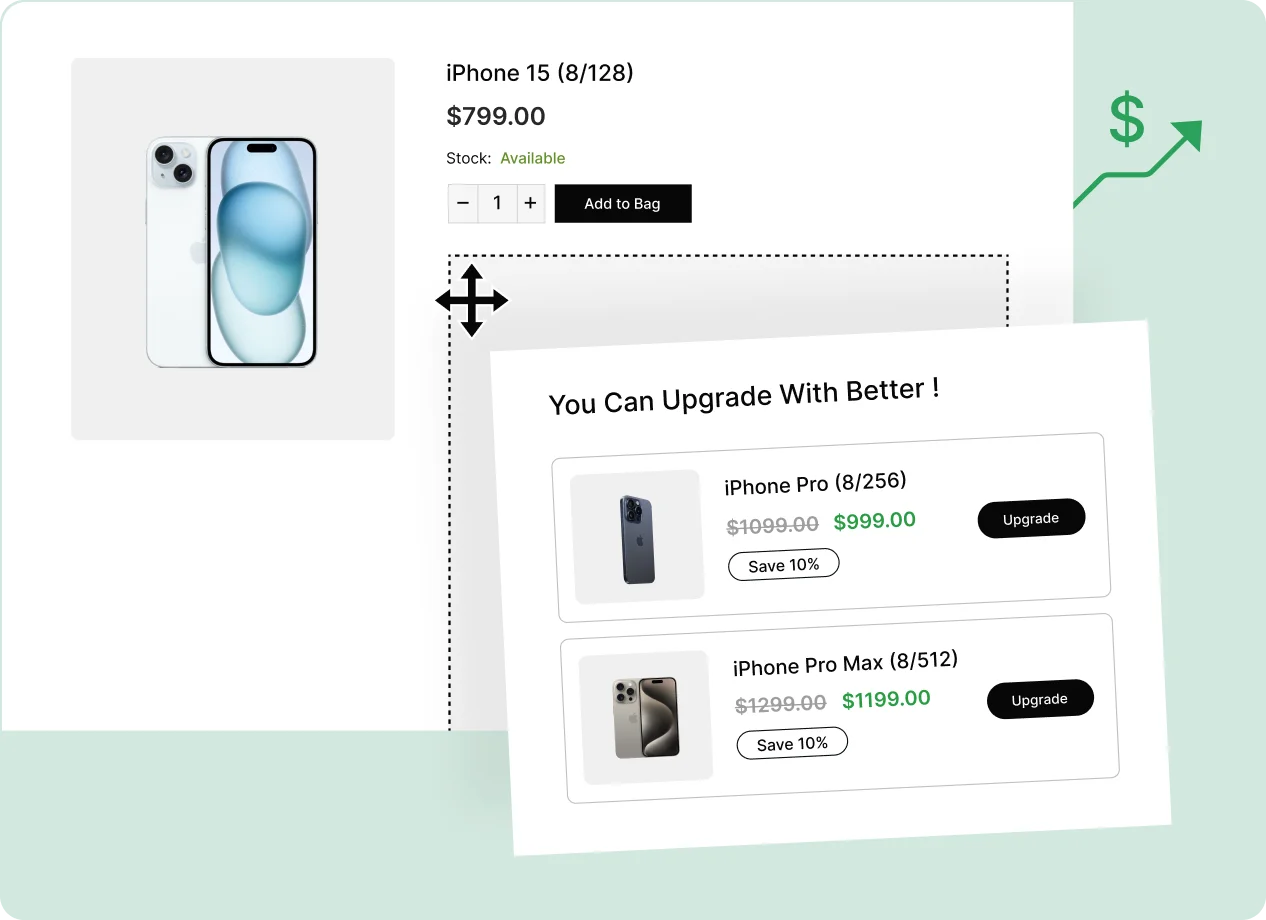1266x920 pixels.
Task: Click the $799.00 price text
Action: [x=496, y=116]
